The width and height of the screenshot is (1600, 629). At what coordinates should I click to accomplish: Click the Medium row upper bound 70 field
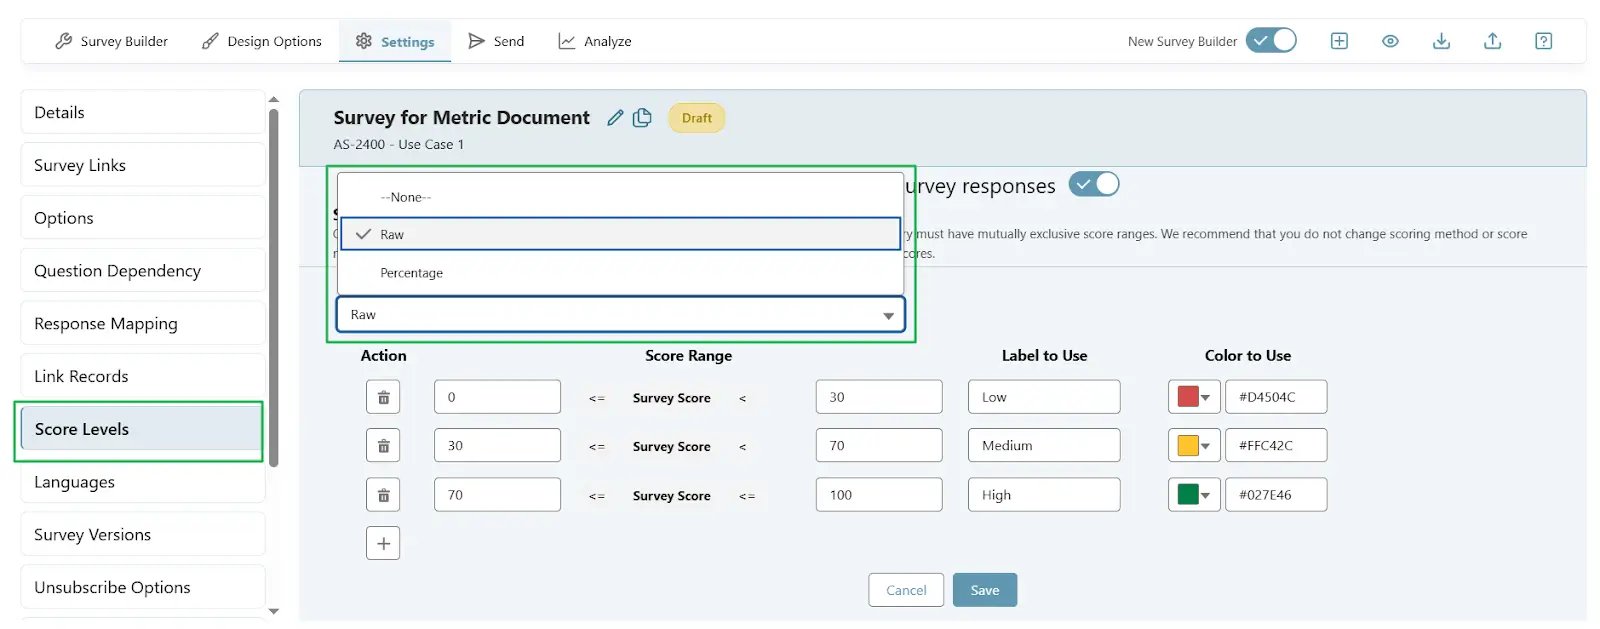(x=879, y=445)
